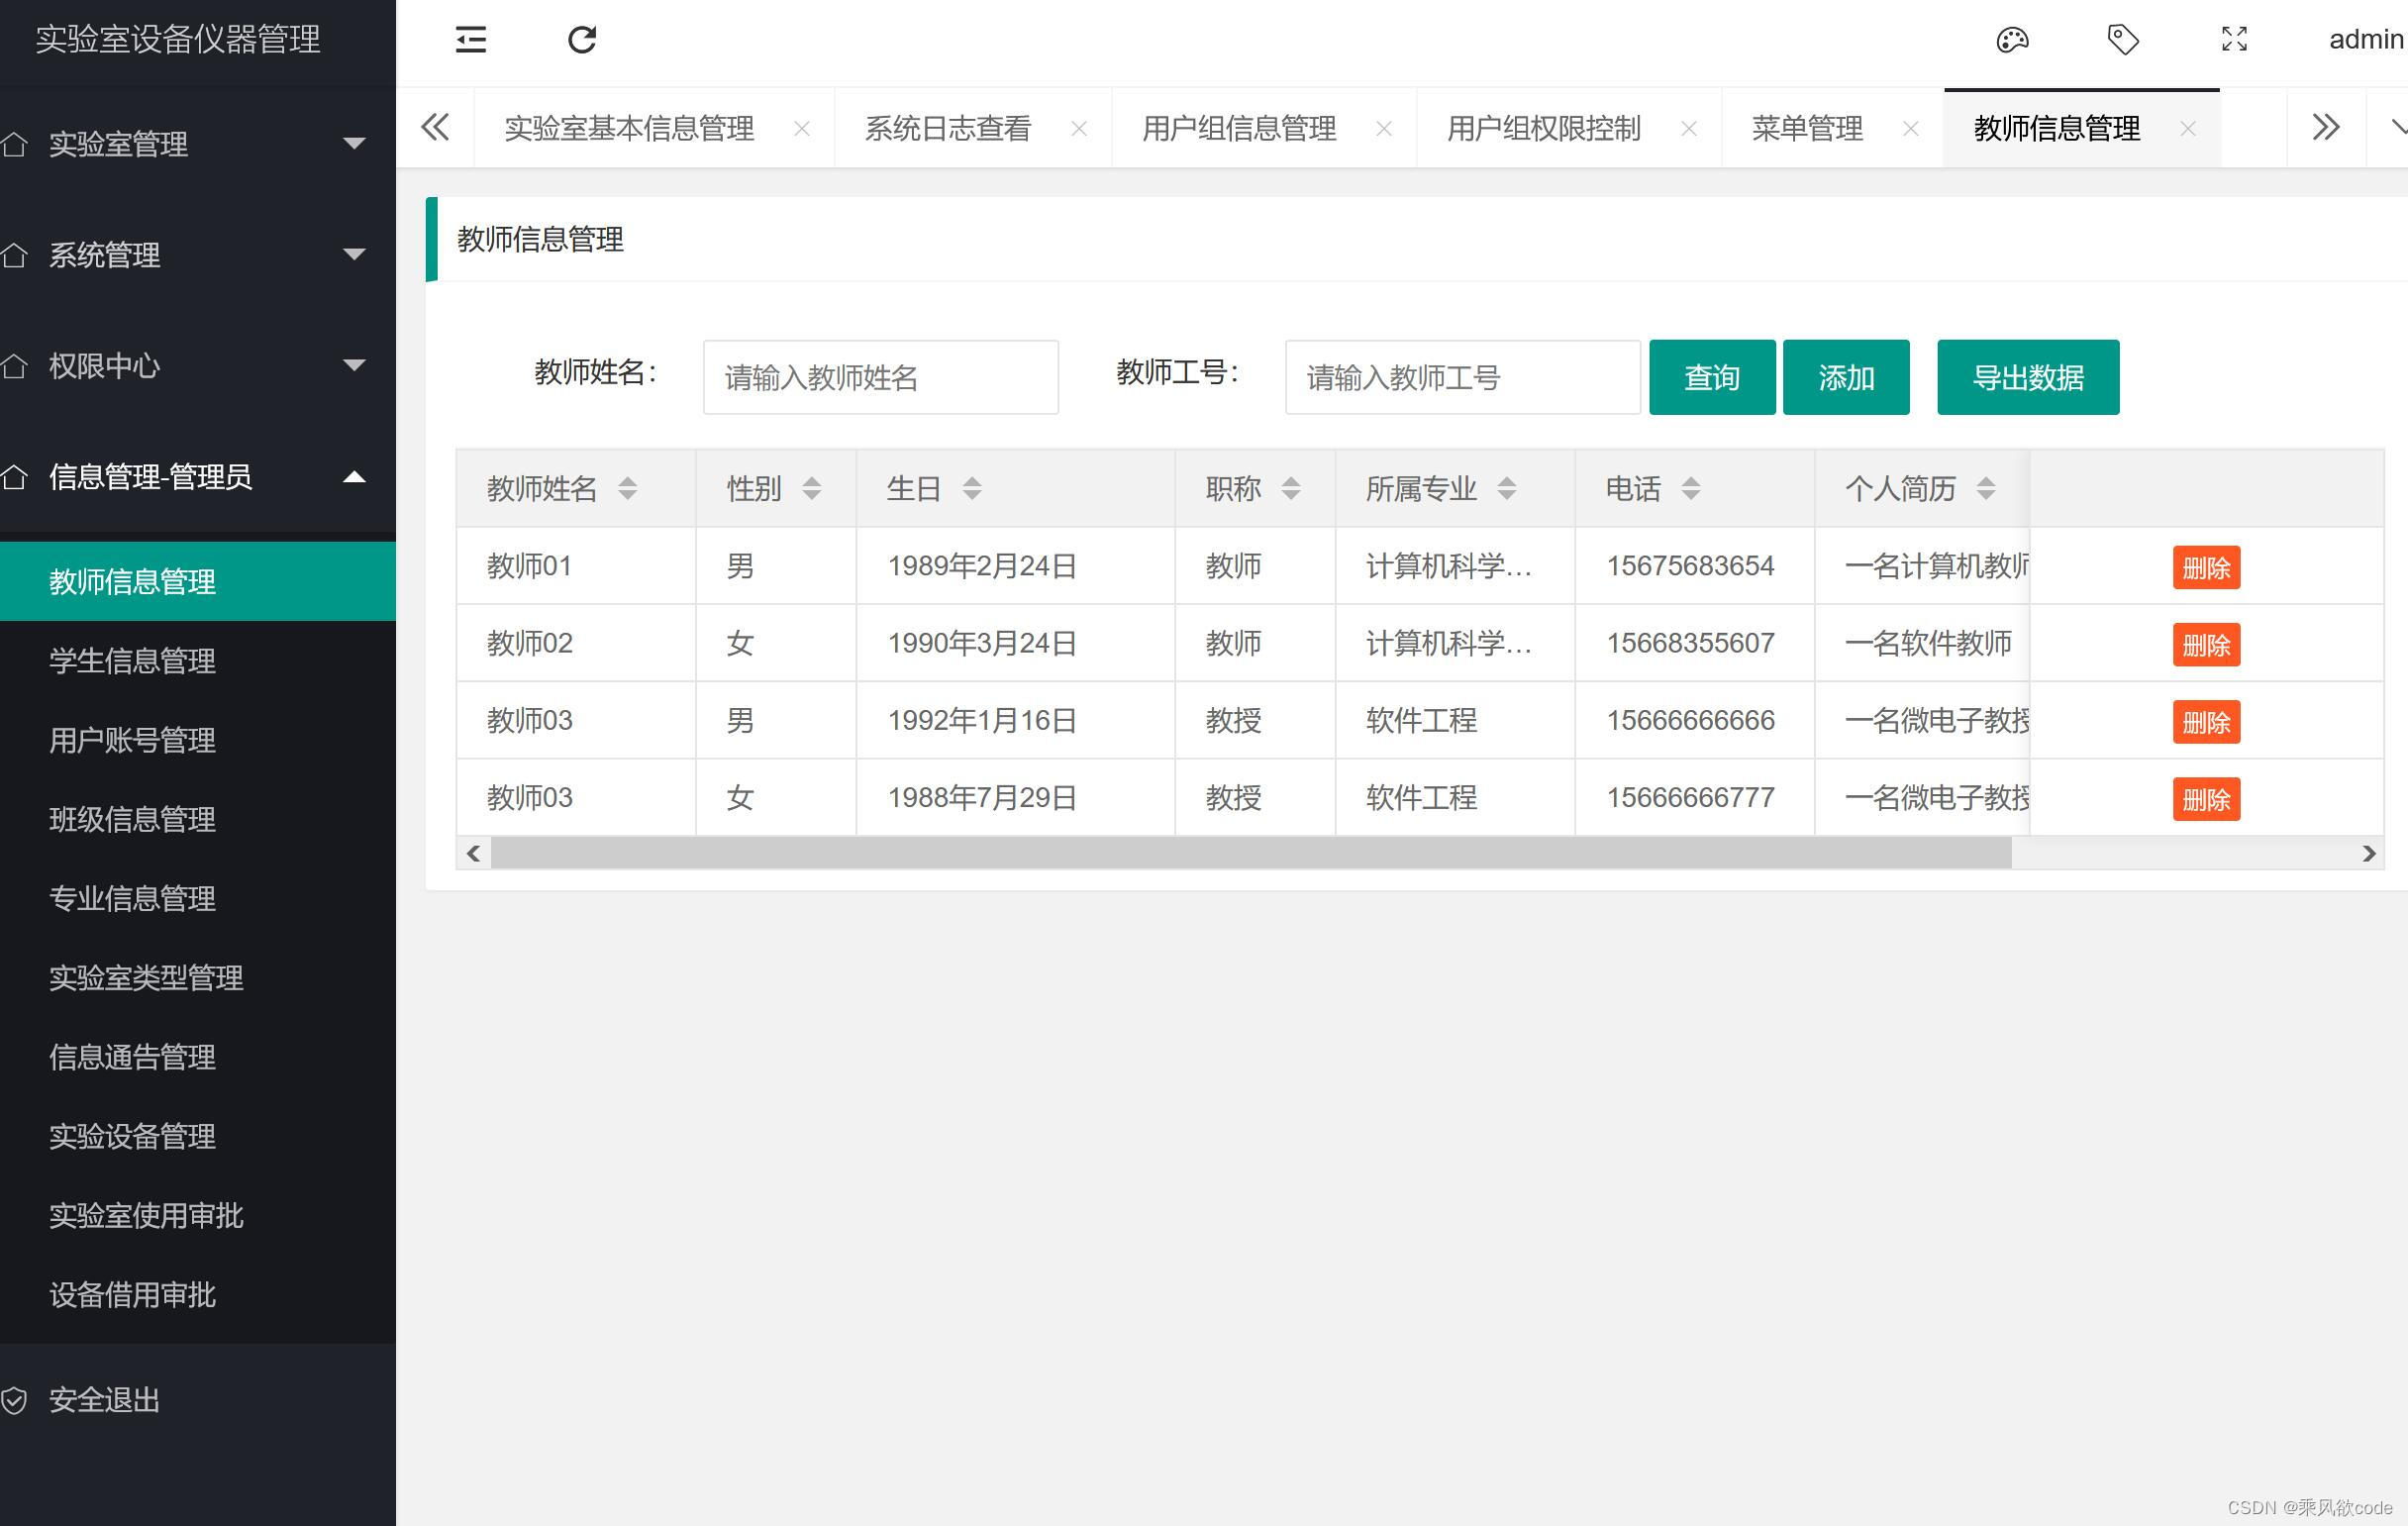Click the 导出数据 export button

click(2027, 377)
